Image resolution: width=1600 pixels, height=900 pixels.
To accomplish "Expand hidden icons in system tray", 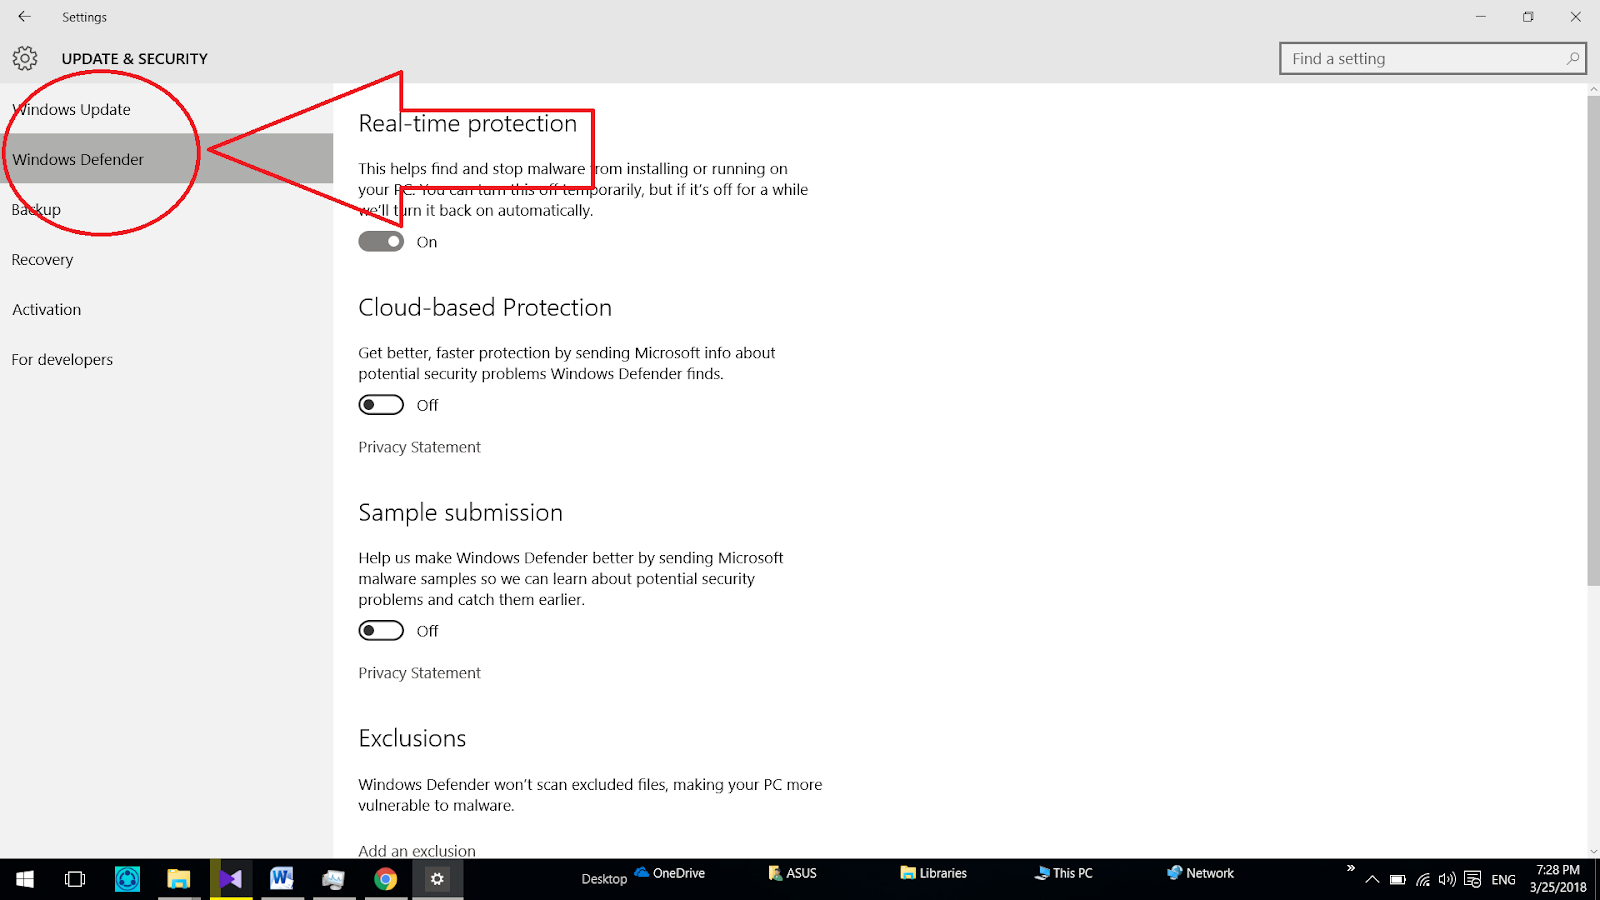I will click(1372, 880).
